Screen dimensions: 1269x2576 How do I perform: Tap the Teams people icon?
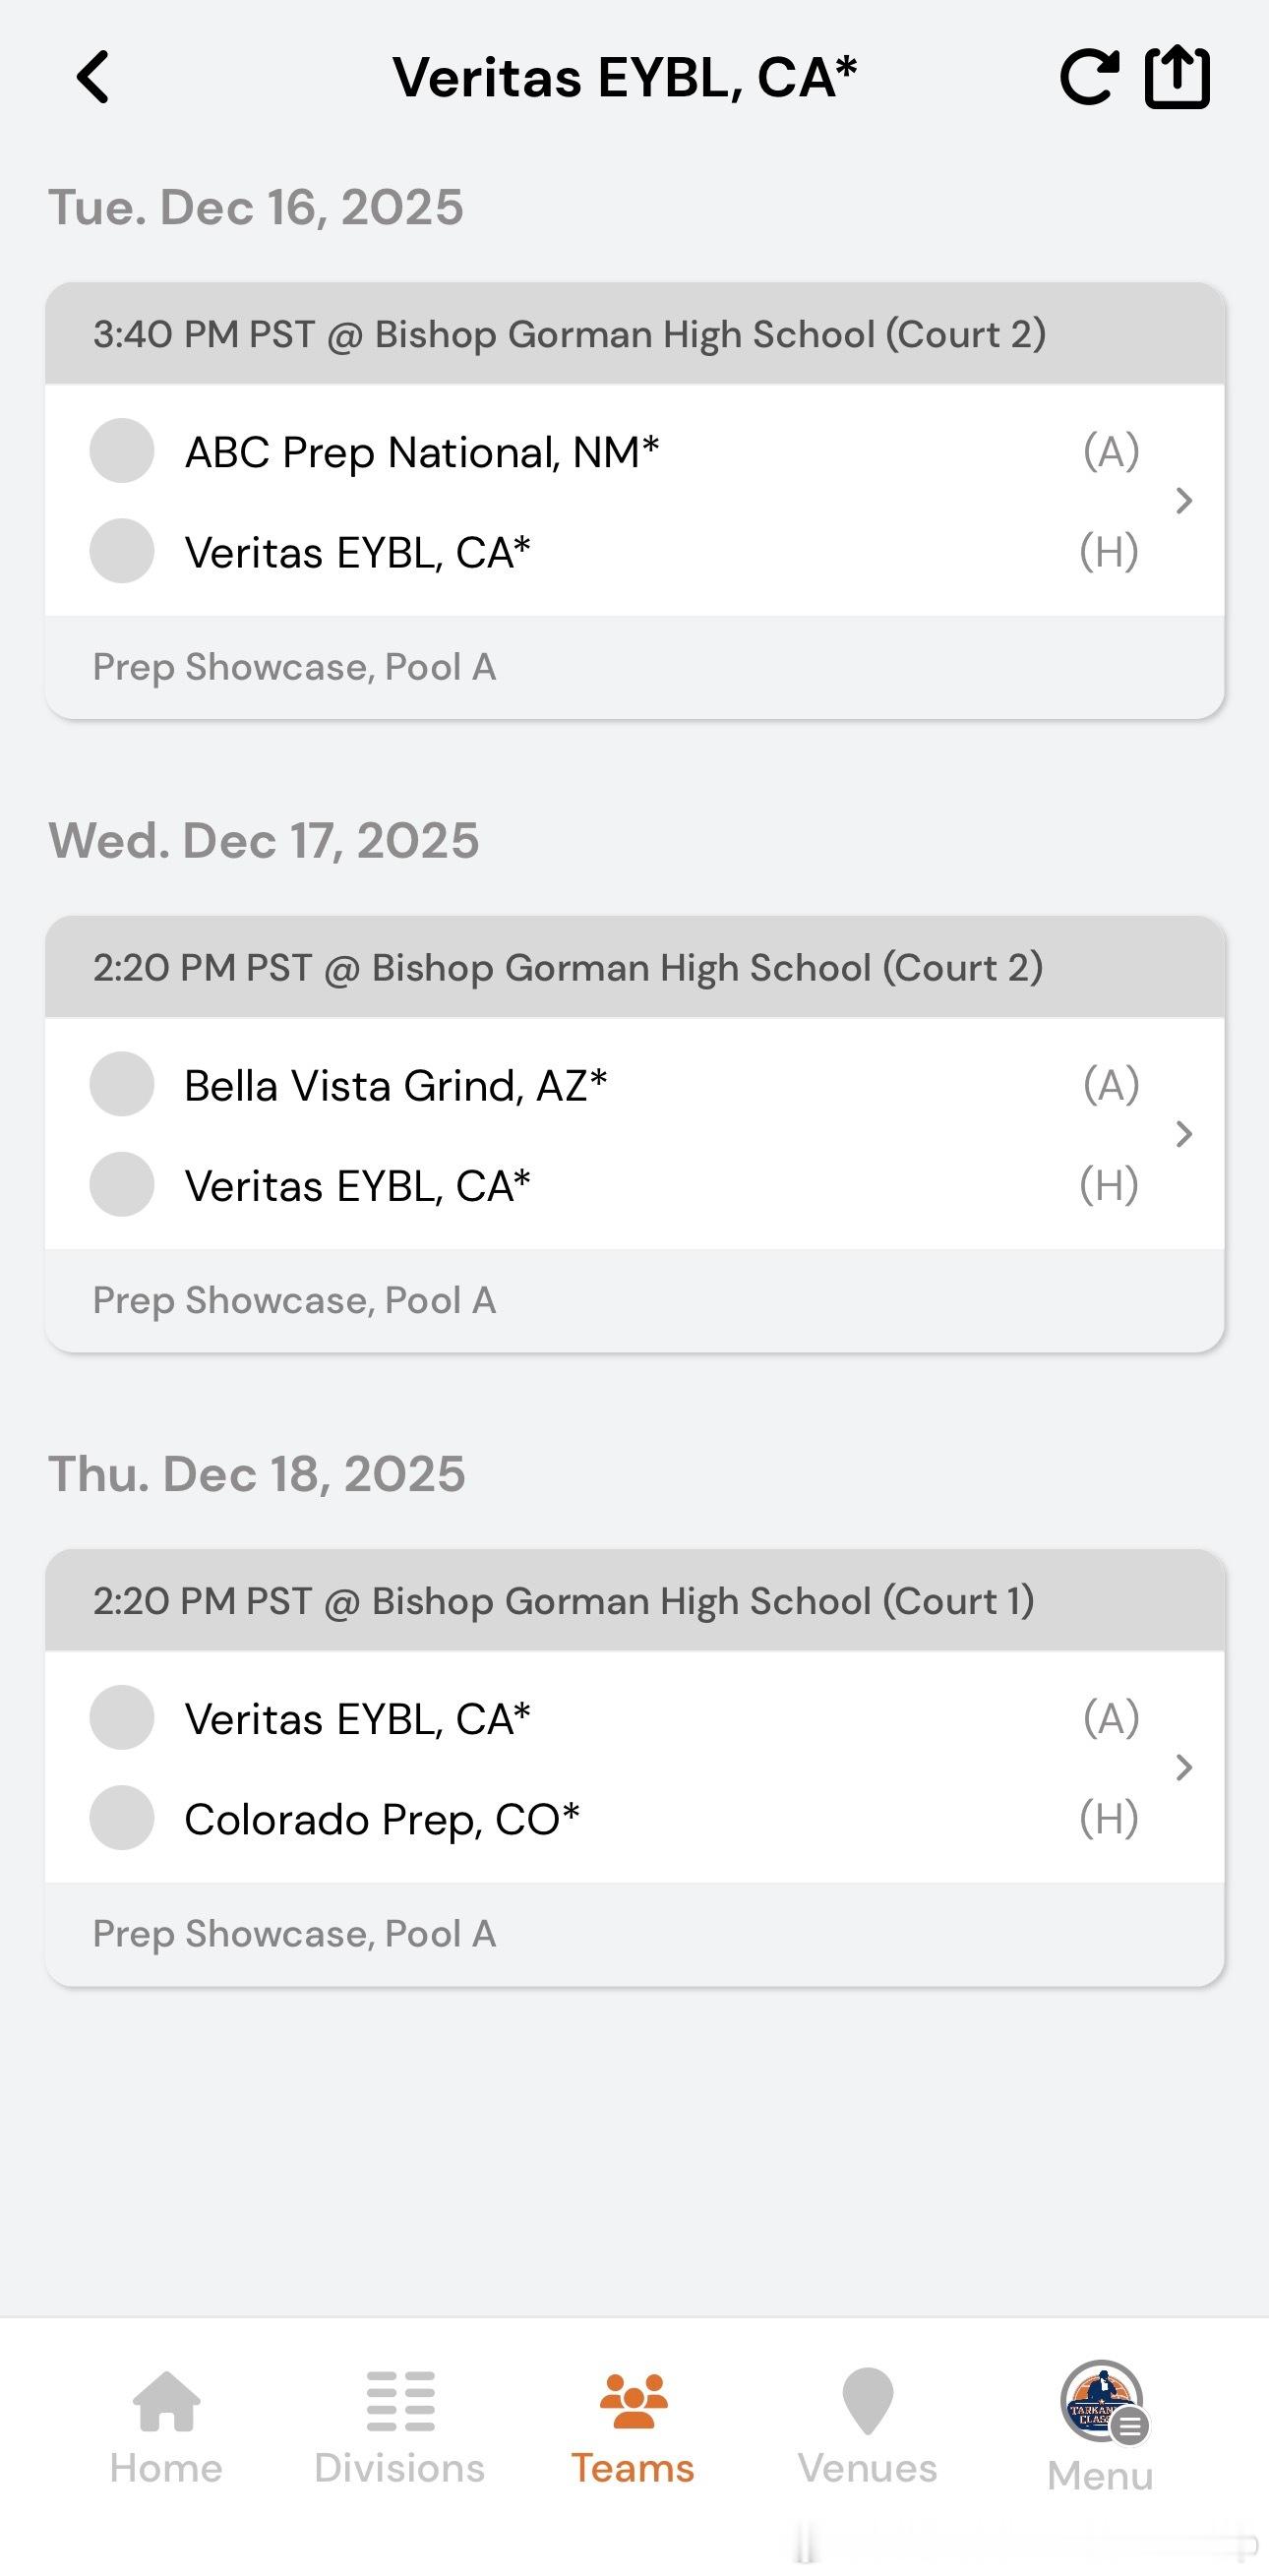point(633,2400)
